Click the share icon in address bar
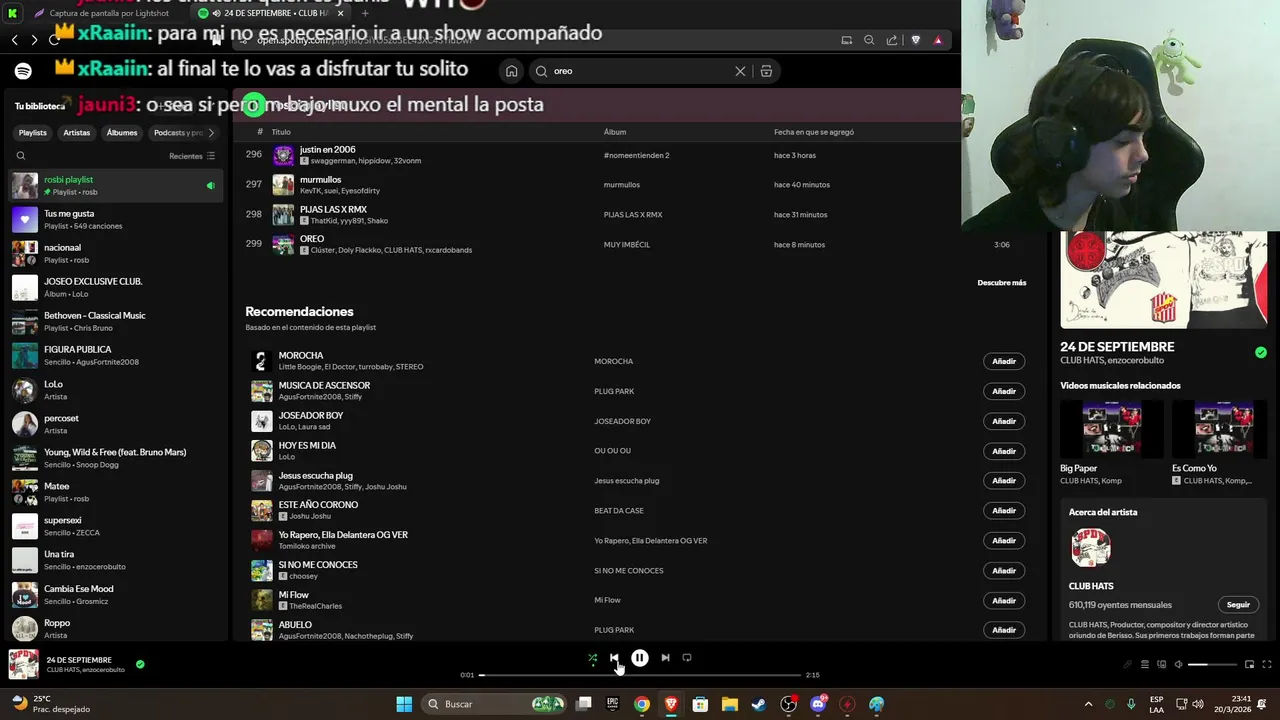1280x720 pixels. point(891,40)
